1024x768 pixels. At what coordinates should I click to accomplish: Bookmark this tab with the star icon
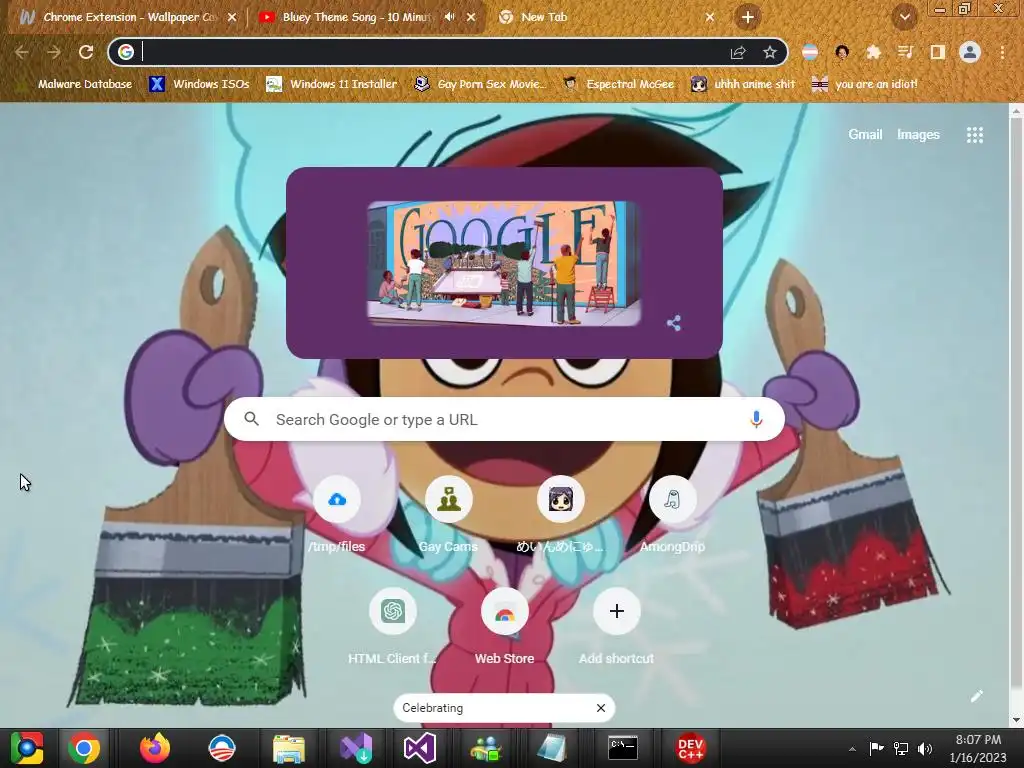tap(770, 52)
